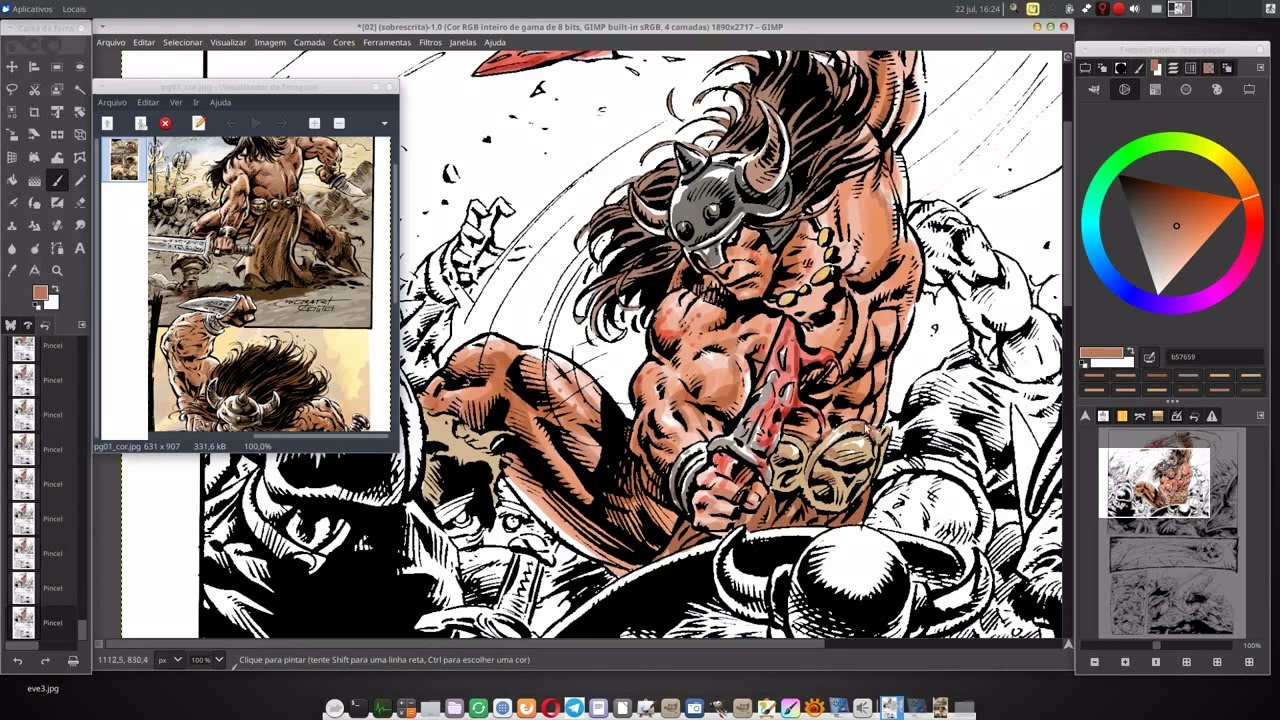Select the Measure compass tool
This screenshot has height=720, width=1280.
[34, 270]
